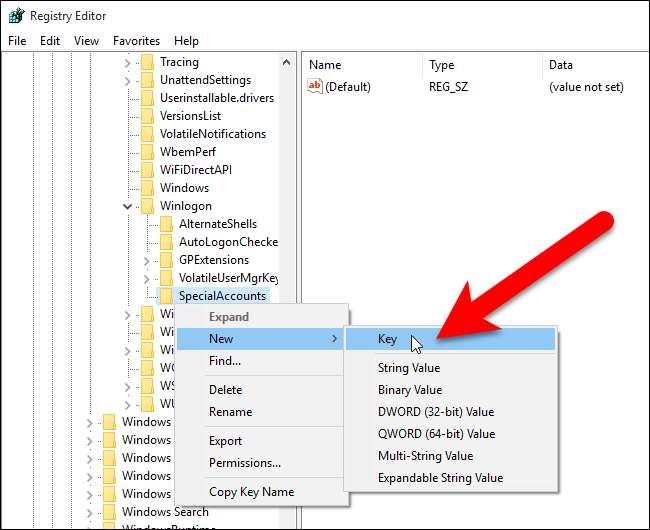
Task: Click the GPExtensions folder icon
Action: tap(167, 260)
